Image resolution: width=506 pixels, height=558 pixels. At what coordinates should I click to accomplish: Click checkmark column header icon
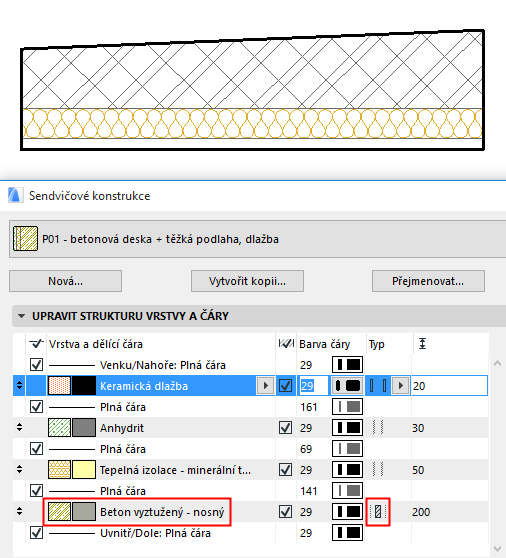36,344
